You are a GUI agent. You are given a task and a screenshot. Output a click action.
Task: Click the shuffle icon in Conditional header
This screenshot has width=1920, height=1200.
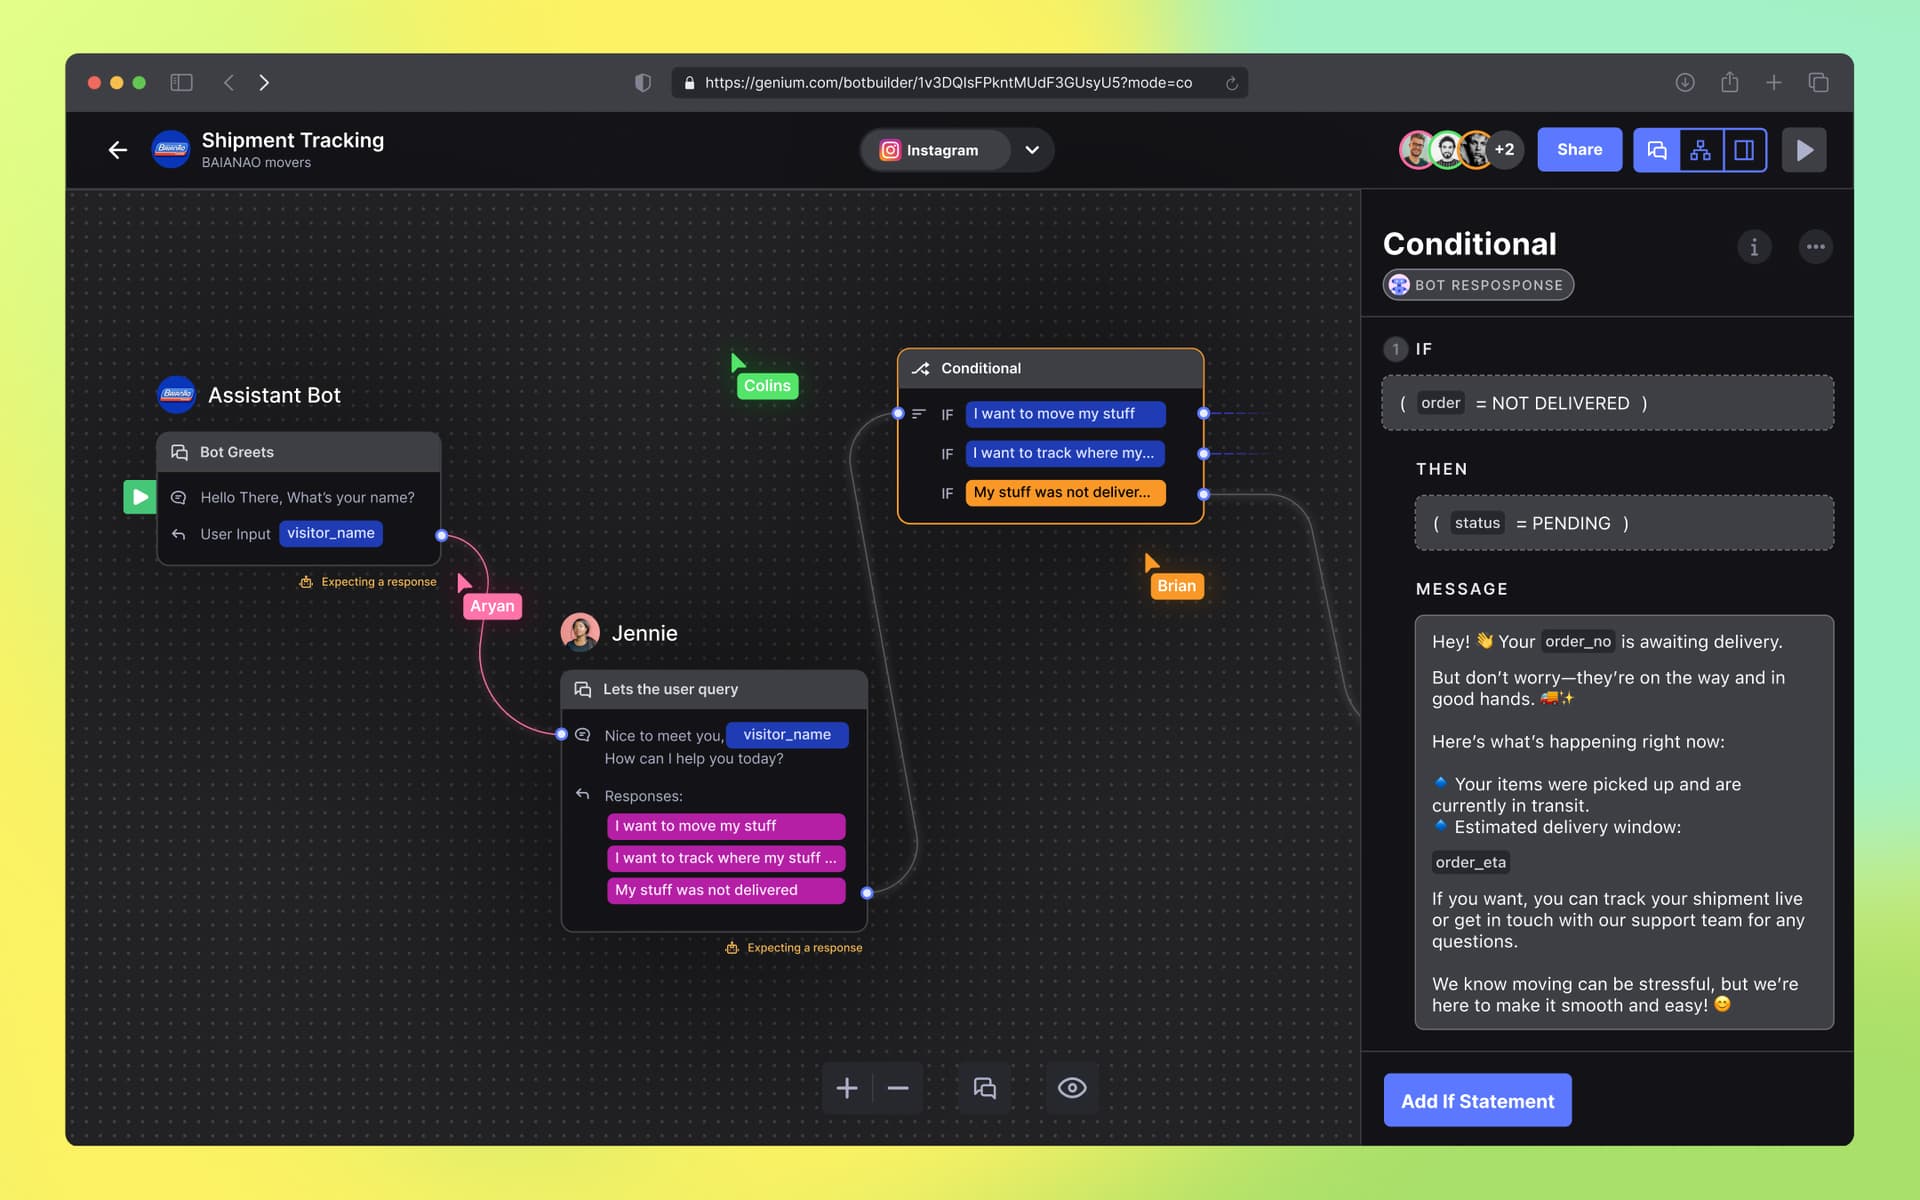921,369
